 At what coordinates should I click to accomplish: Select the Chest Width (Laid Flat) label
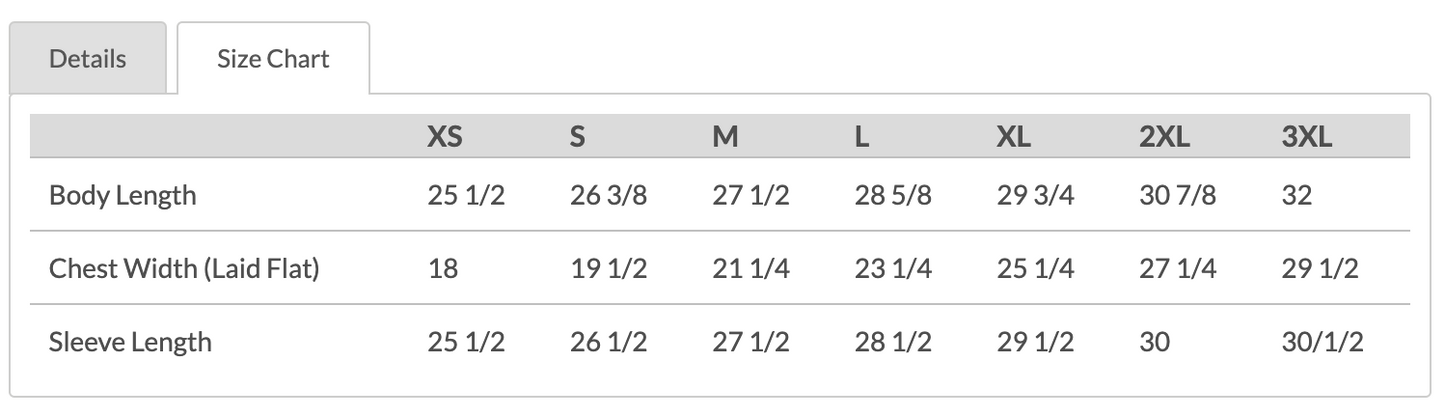184,268
